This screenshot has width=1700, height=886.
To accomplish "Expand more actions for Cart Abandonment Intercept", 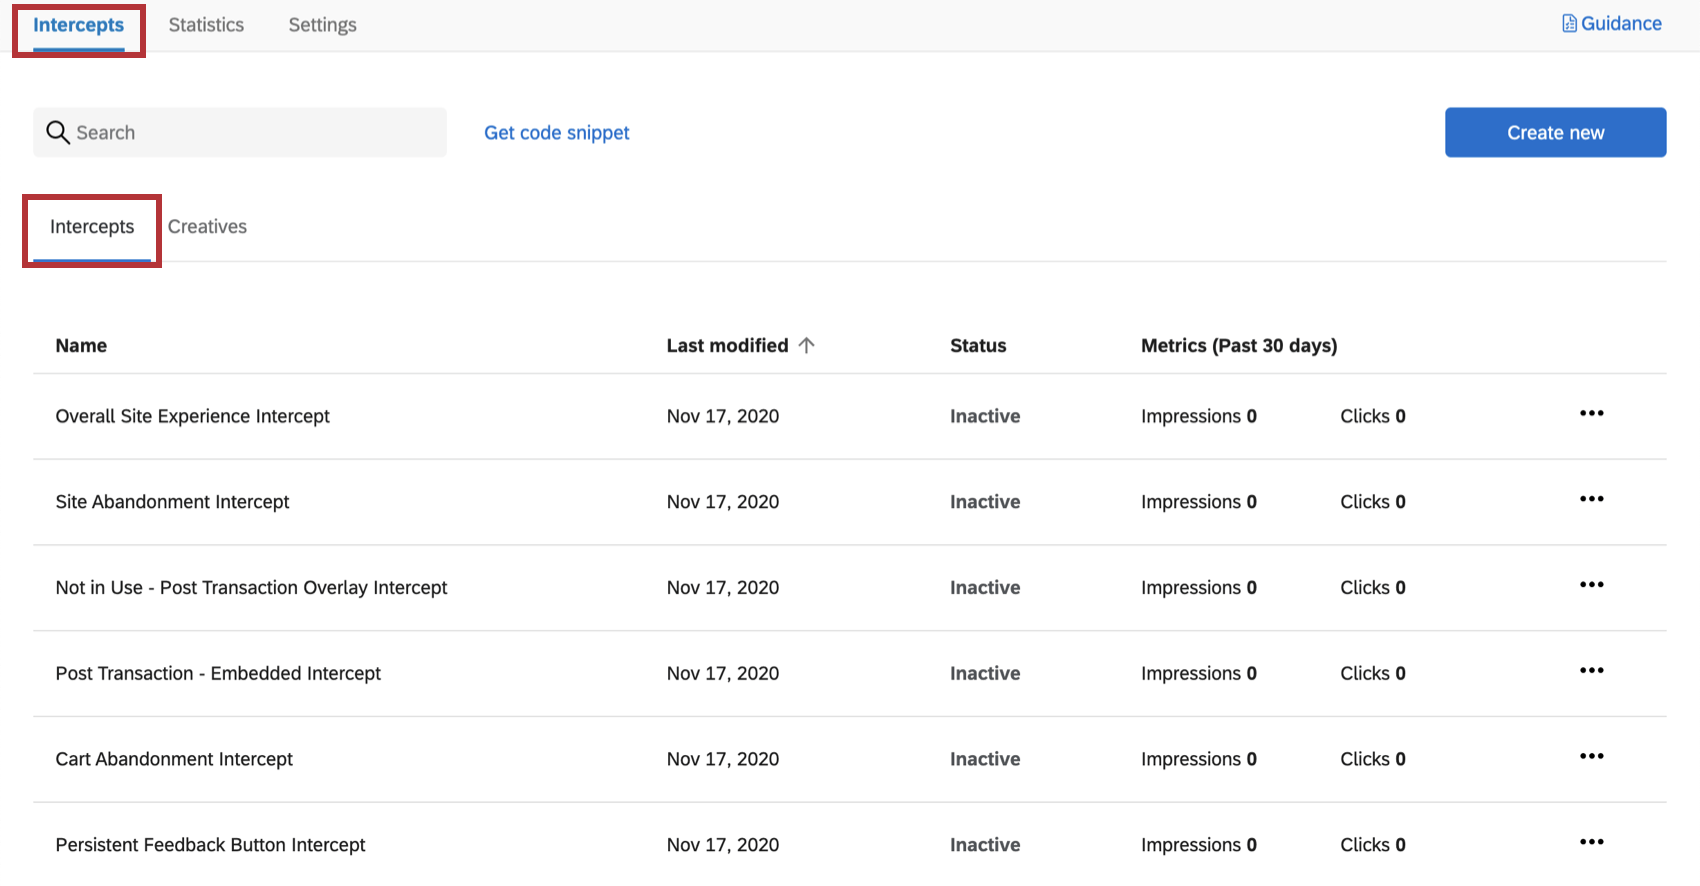I will (x=1591, y=757).
